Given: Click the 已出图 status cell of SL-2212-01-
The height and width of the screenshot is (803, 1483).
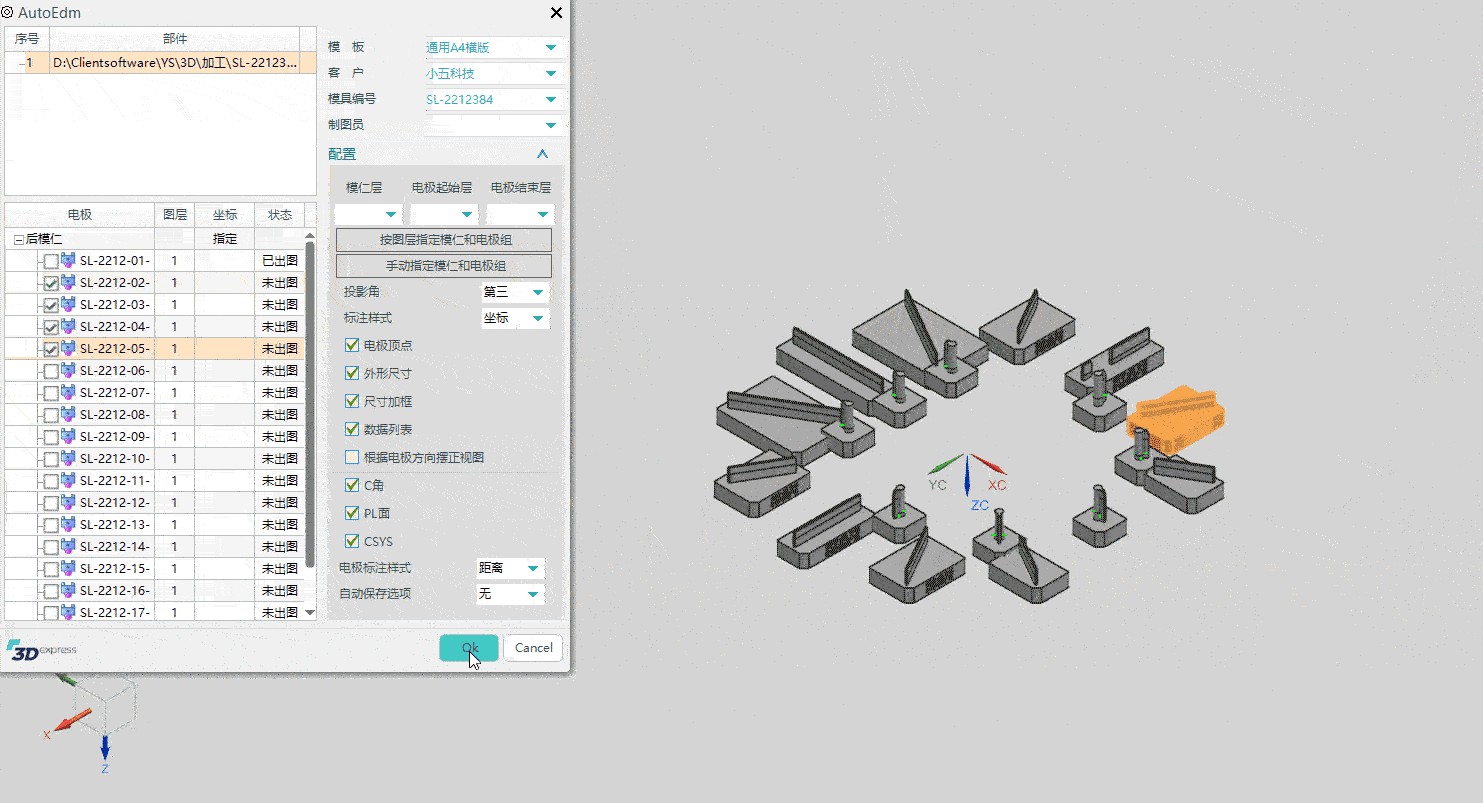Looking at the screenshot, I should [x=280, y=261].
